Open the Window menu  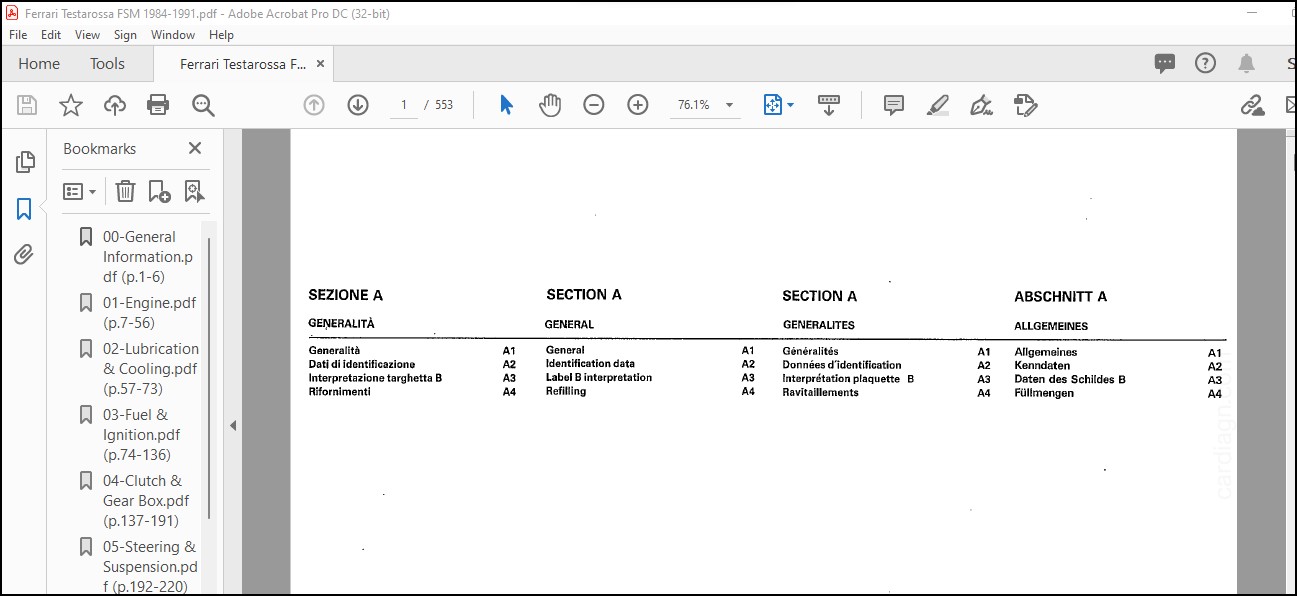tap(173, 34)
